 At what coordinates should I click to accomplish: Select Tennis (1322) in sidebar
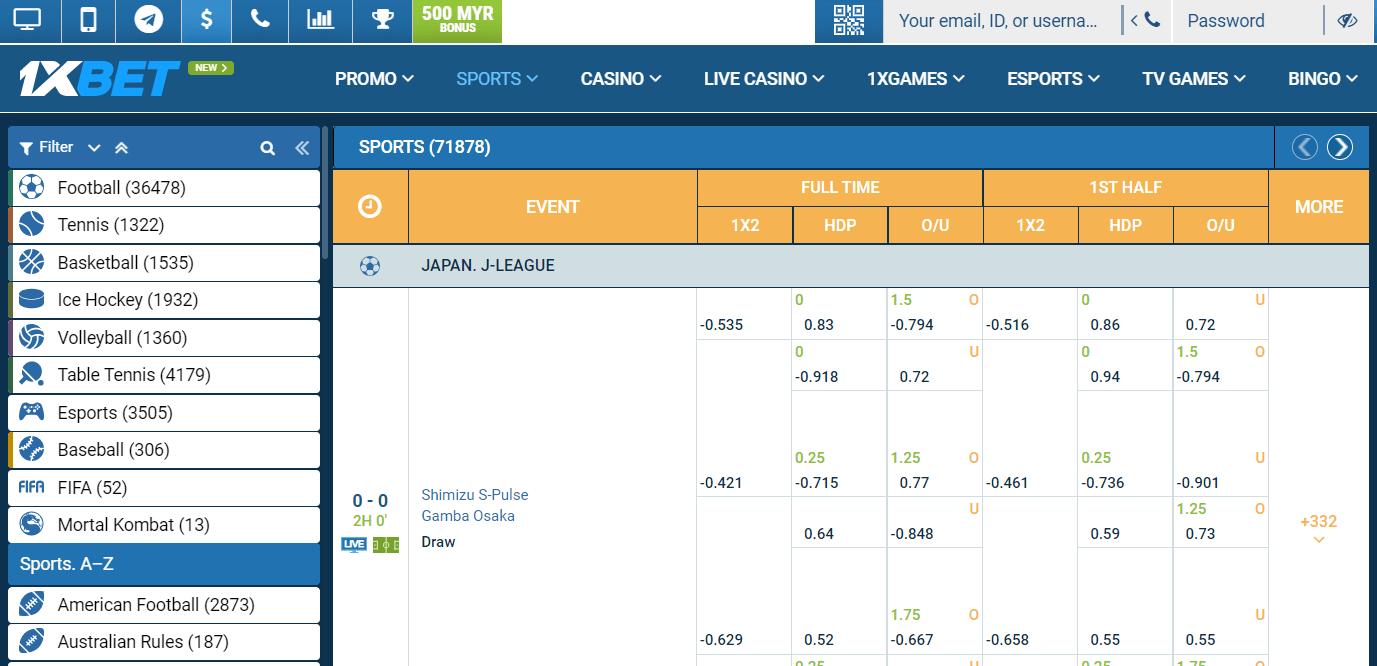pyautogui.click(x=164, y=225)
